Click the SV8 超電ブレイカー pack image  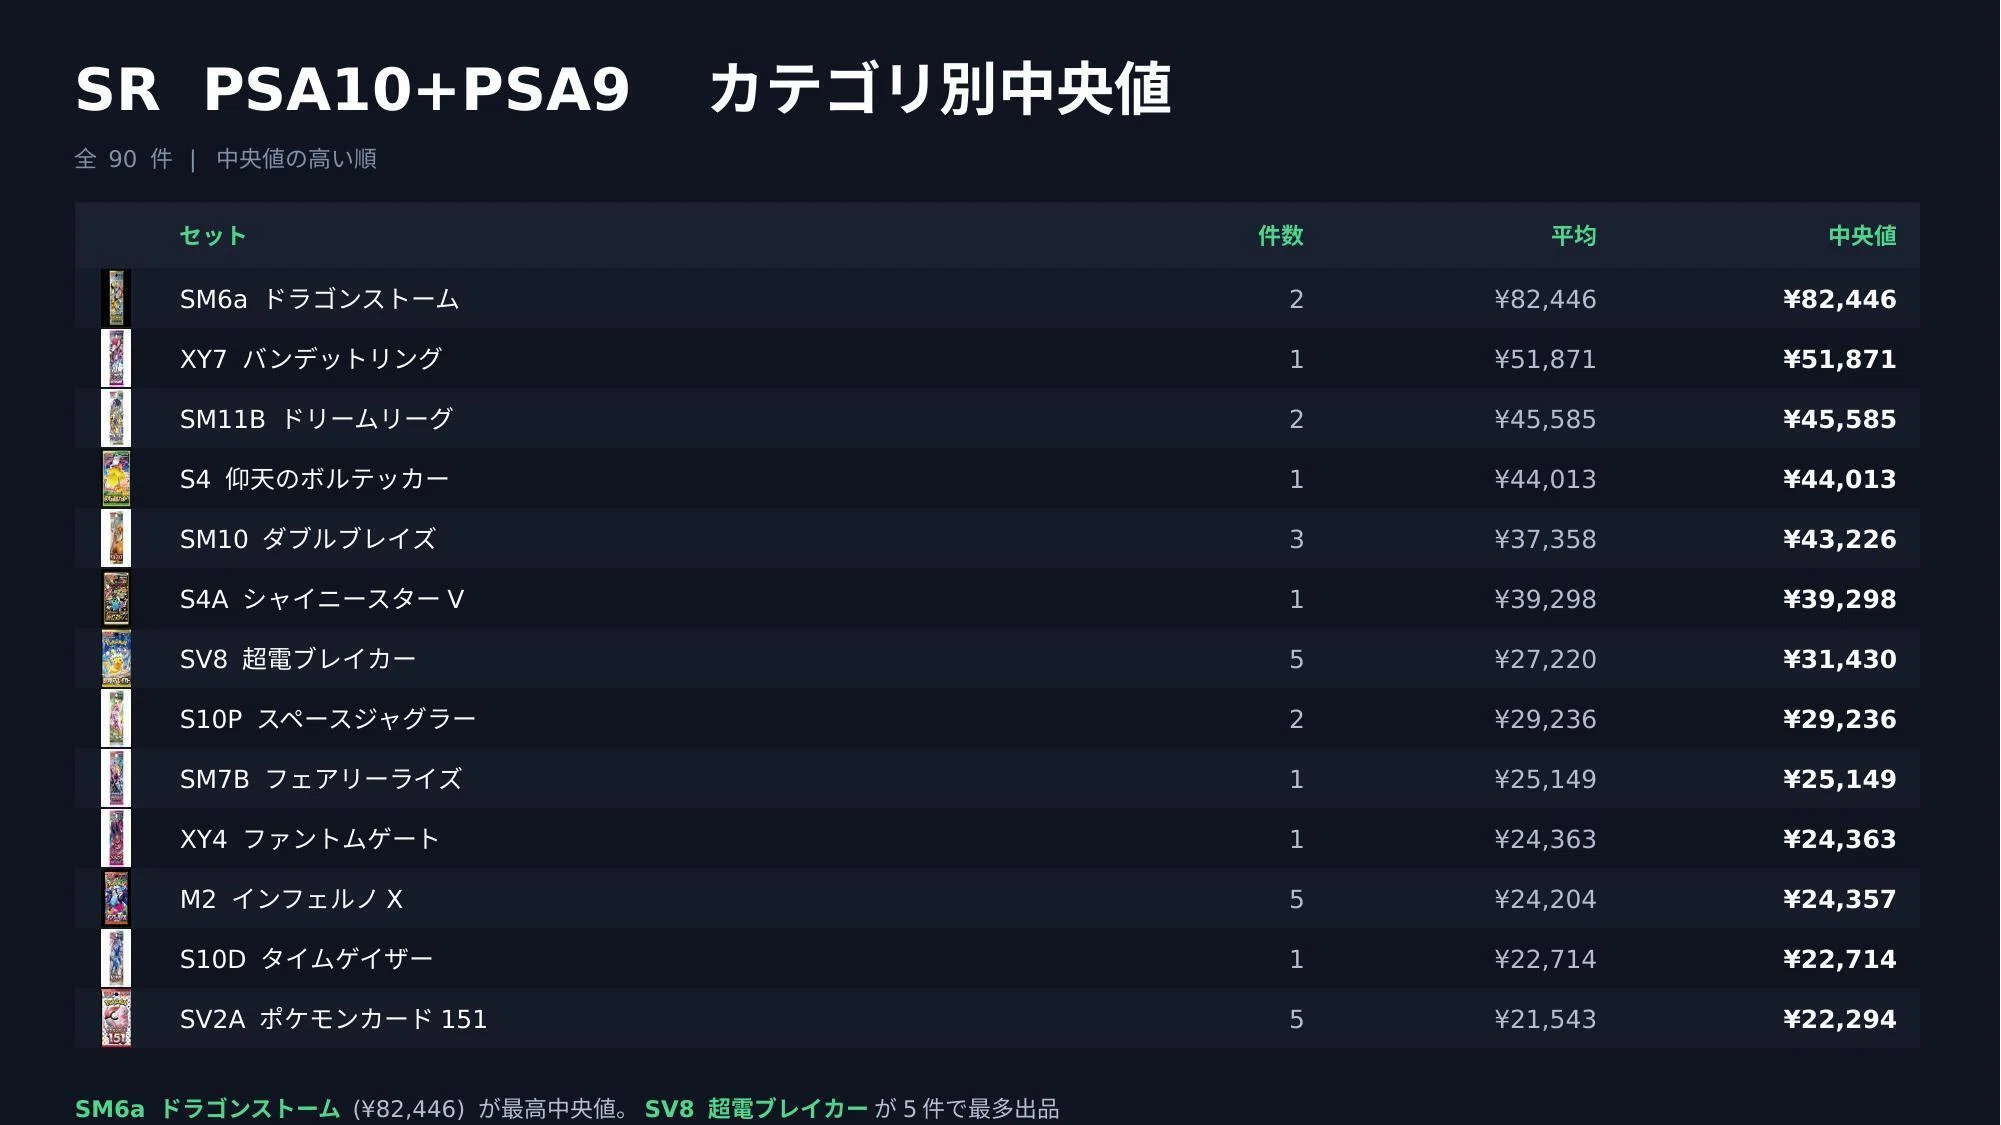coord(116,658)
